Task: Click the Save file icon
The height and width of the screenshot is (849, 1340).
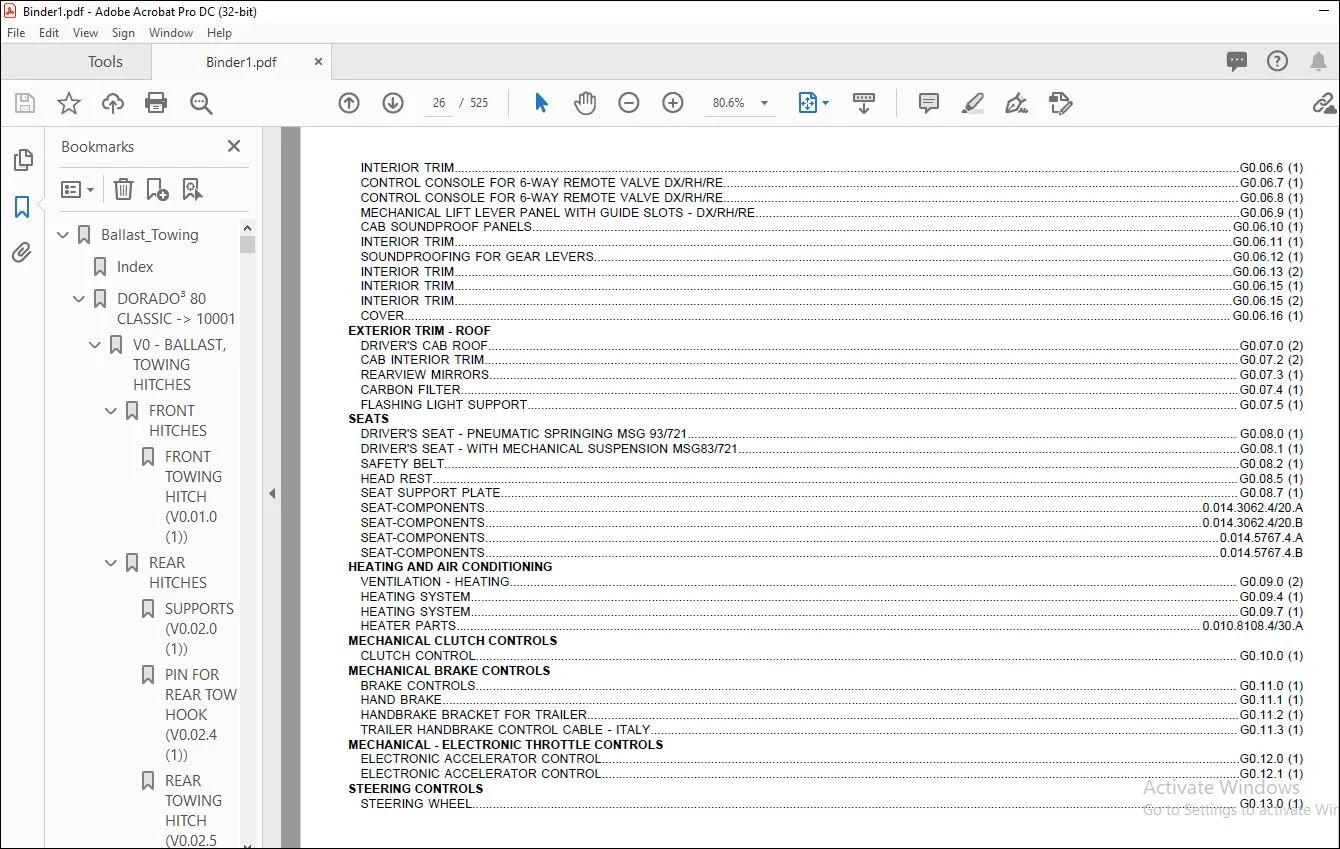Action: tap(25, 103)
